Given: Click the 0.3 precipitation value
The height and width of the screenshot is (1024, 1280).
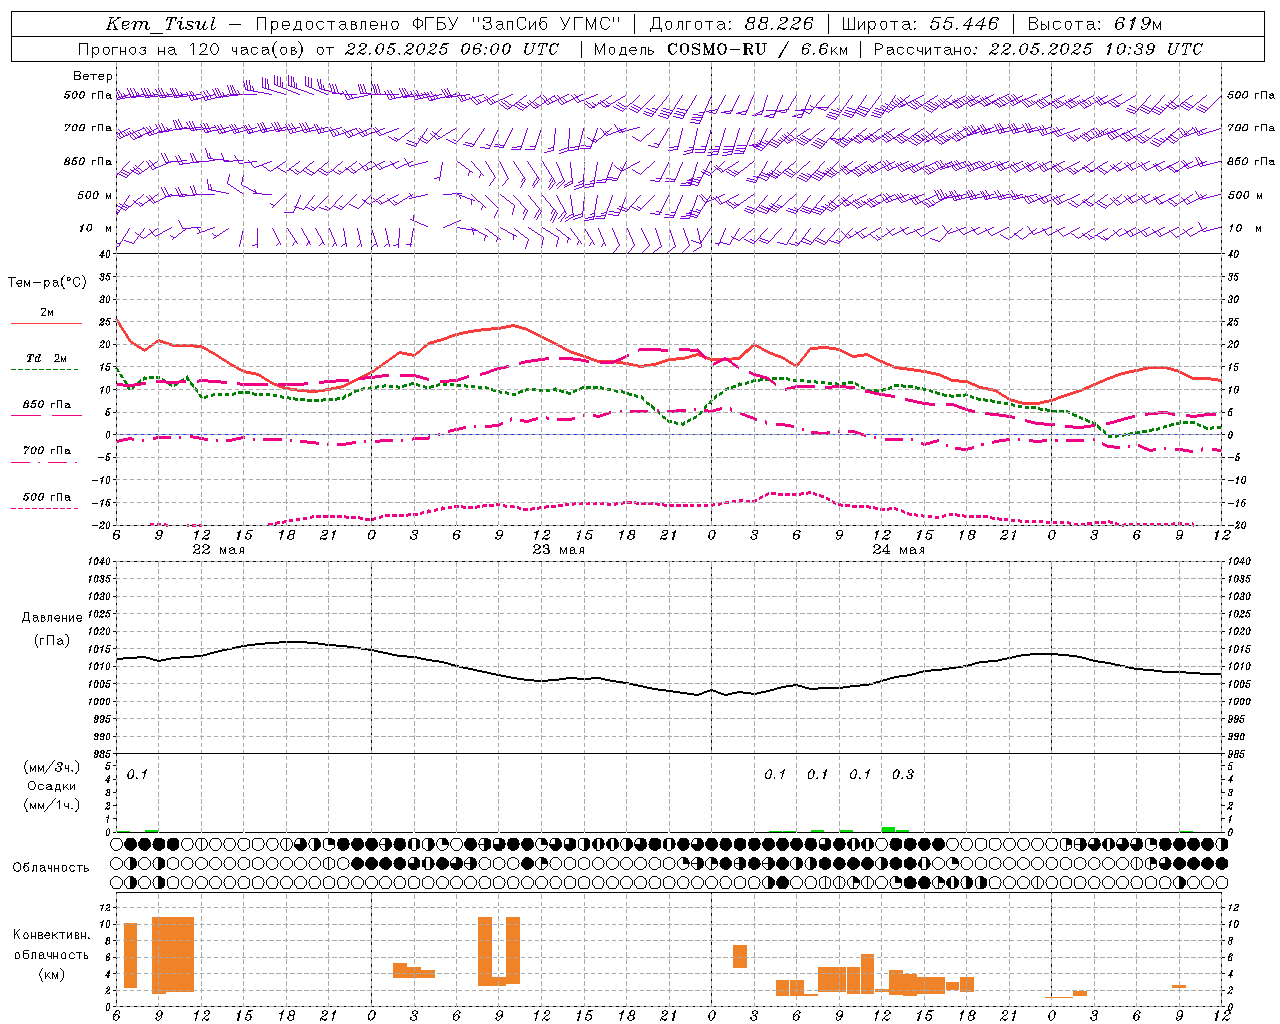Looking at the screenshot, I should click(903, 774).
